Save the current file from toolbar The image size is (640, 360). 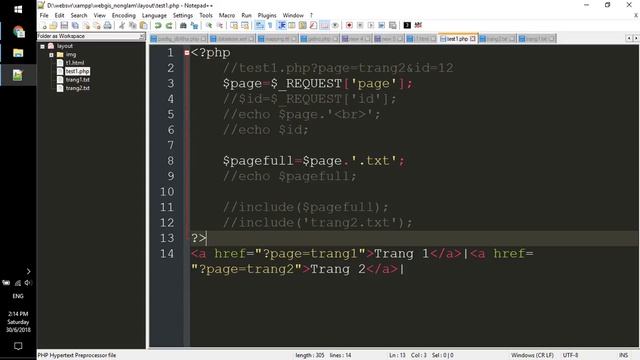[x=64, y=26]
